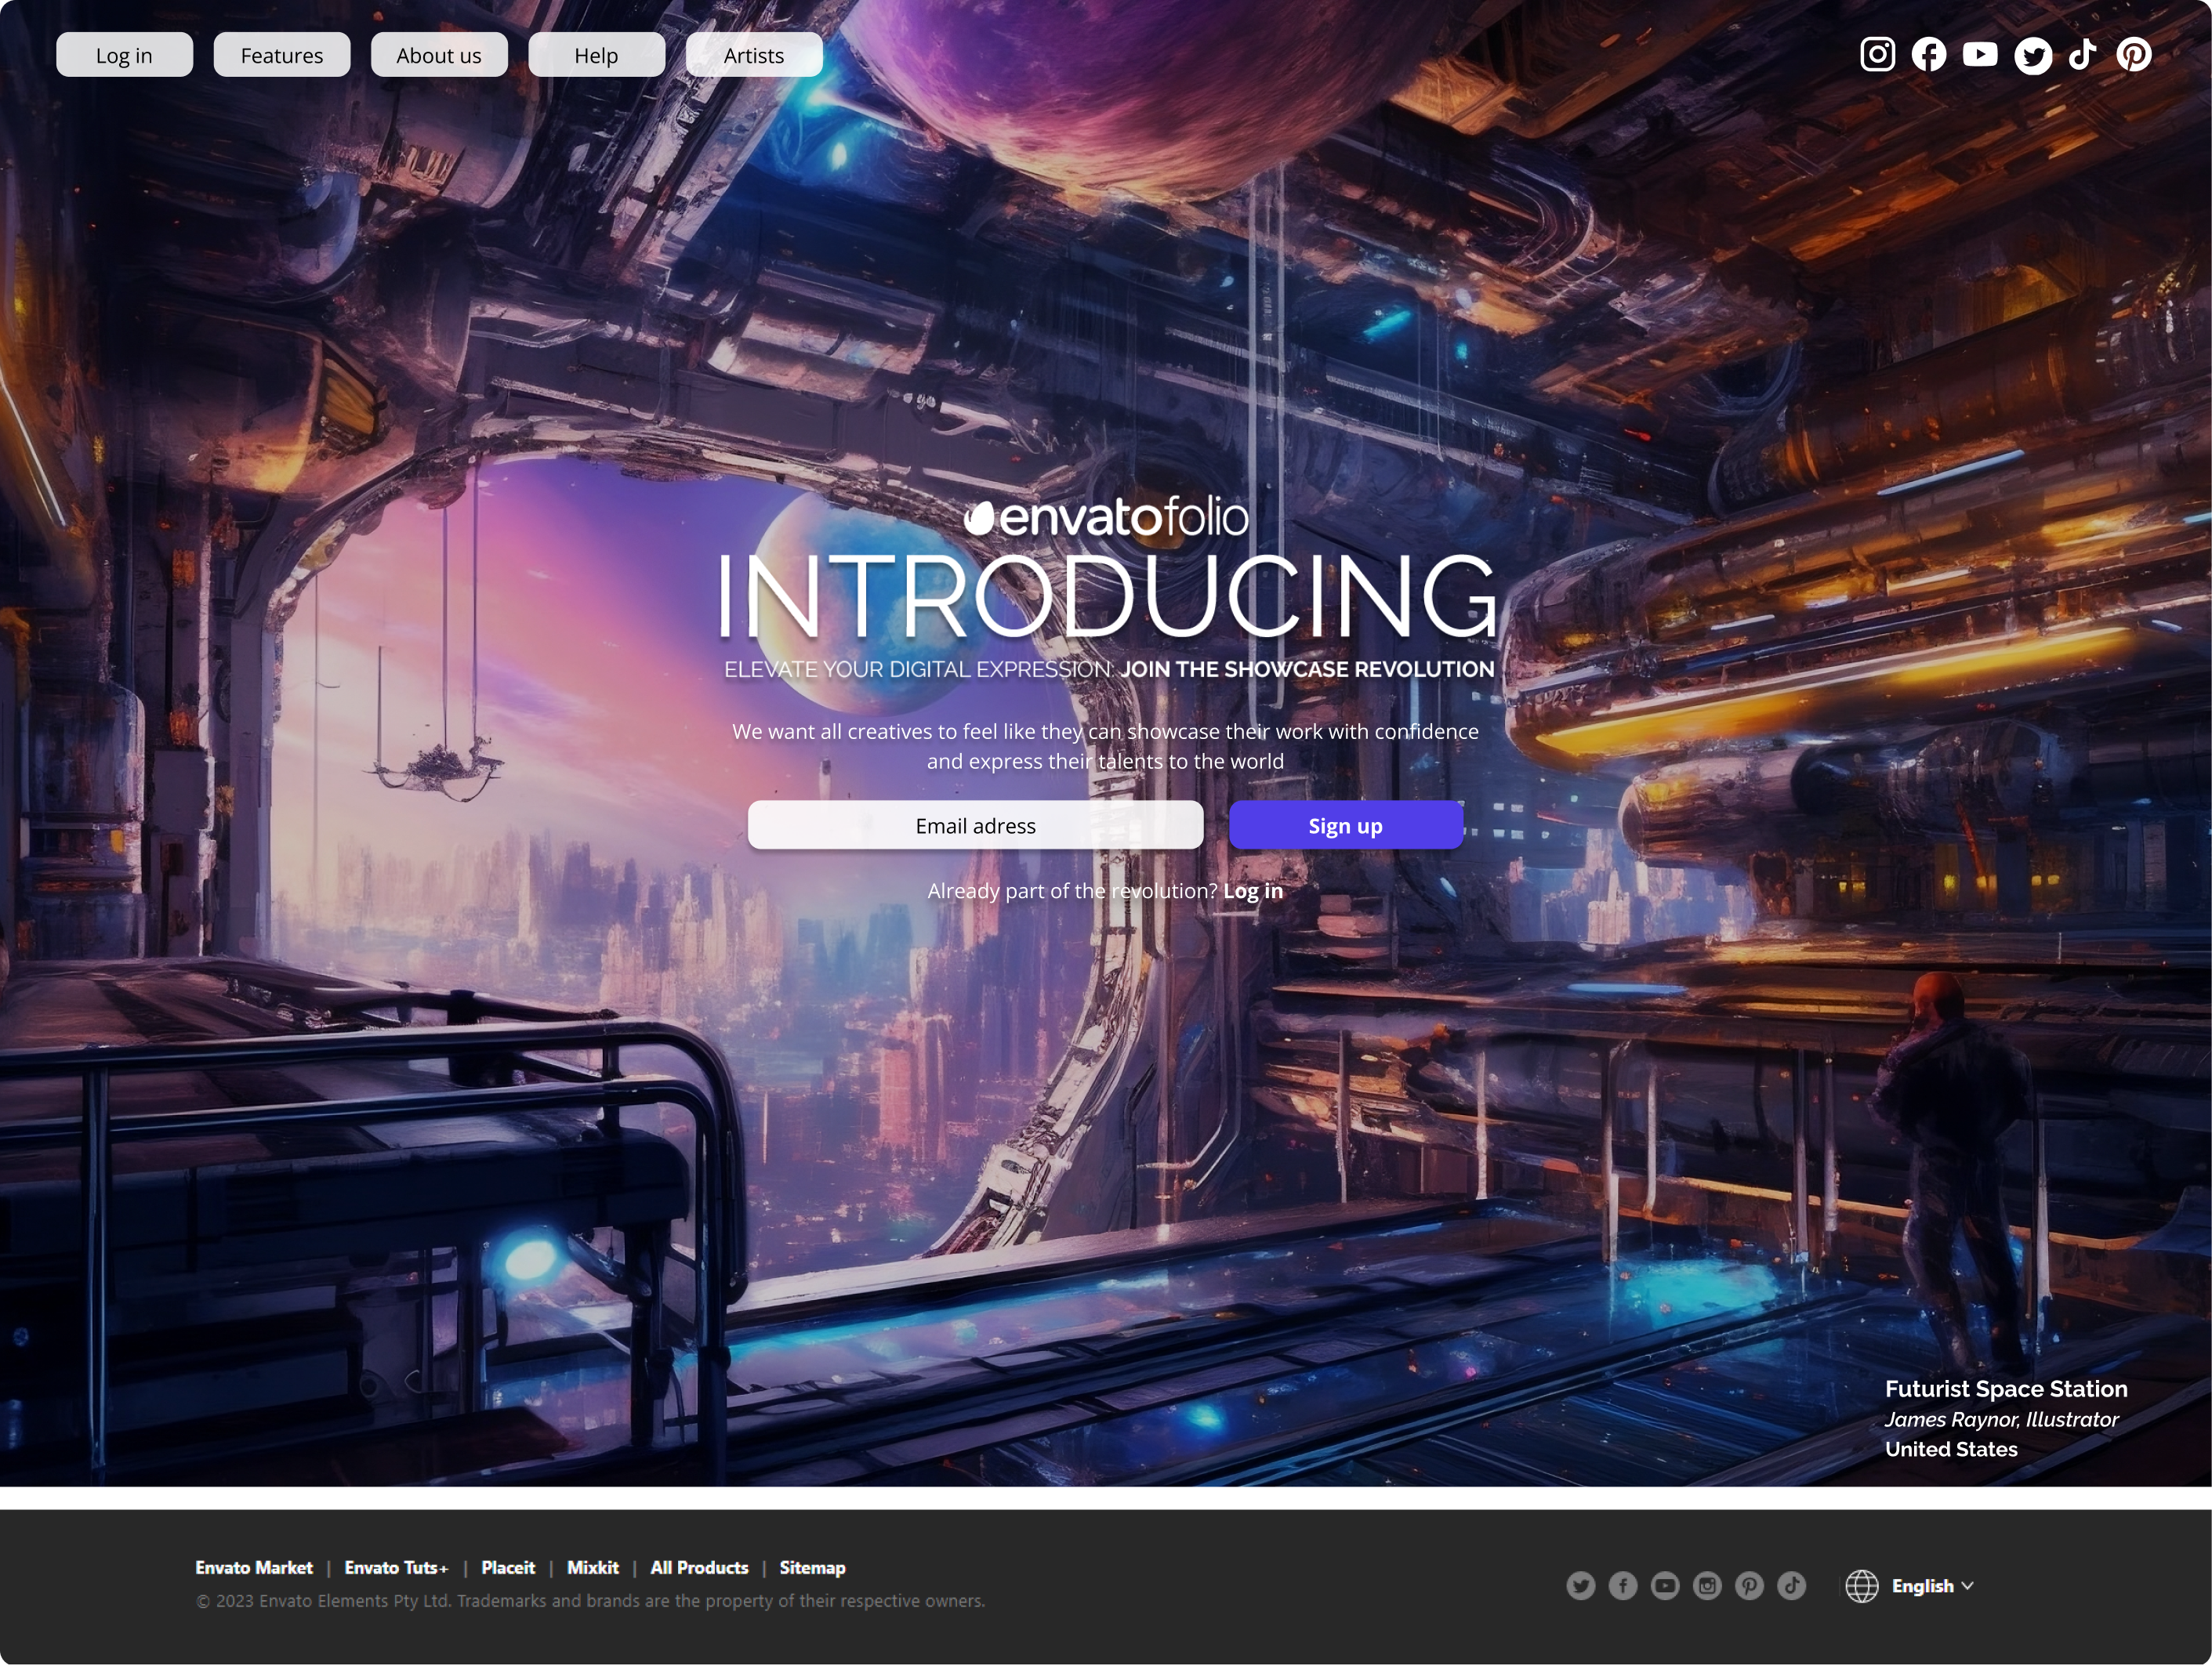This screenshot has height=1666, width=2212.
Task: Open Facebook from the top header icons
Action: coord(1929,54)
